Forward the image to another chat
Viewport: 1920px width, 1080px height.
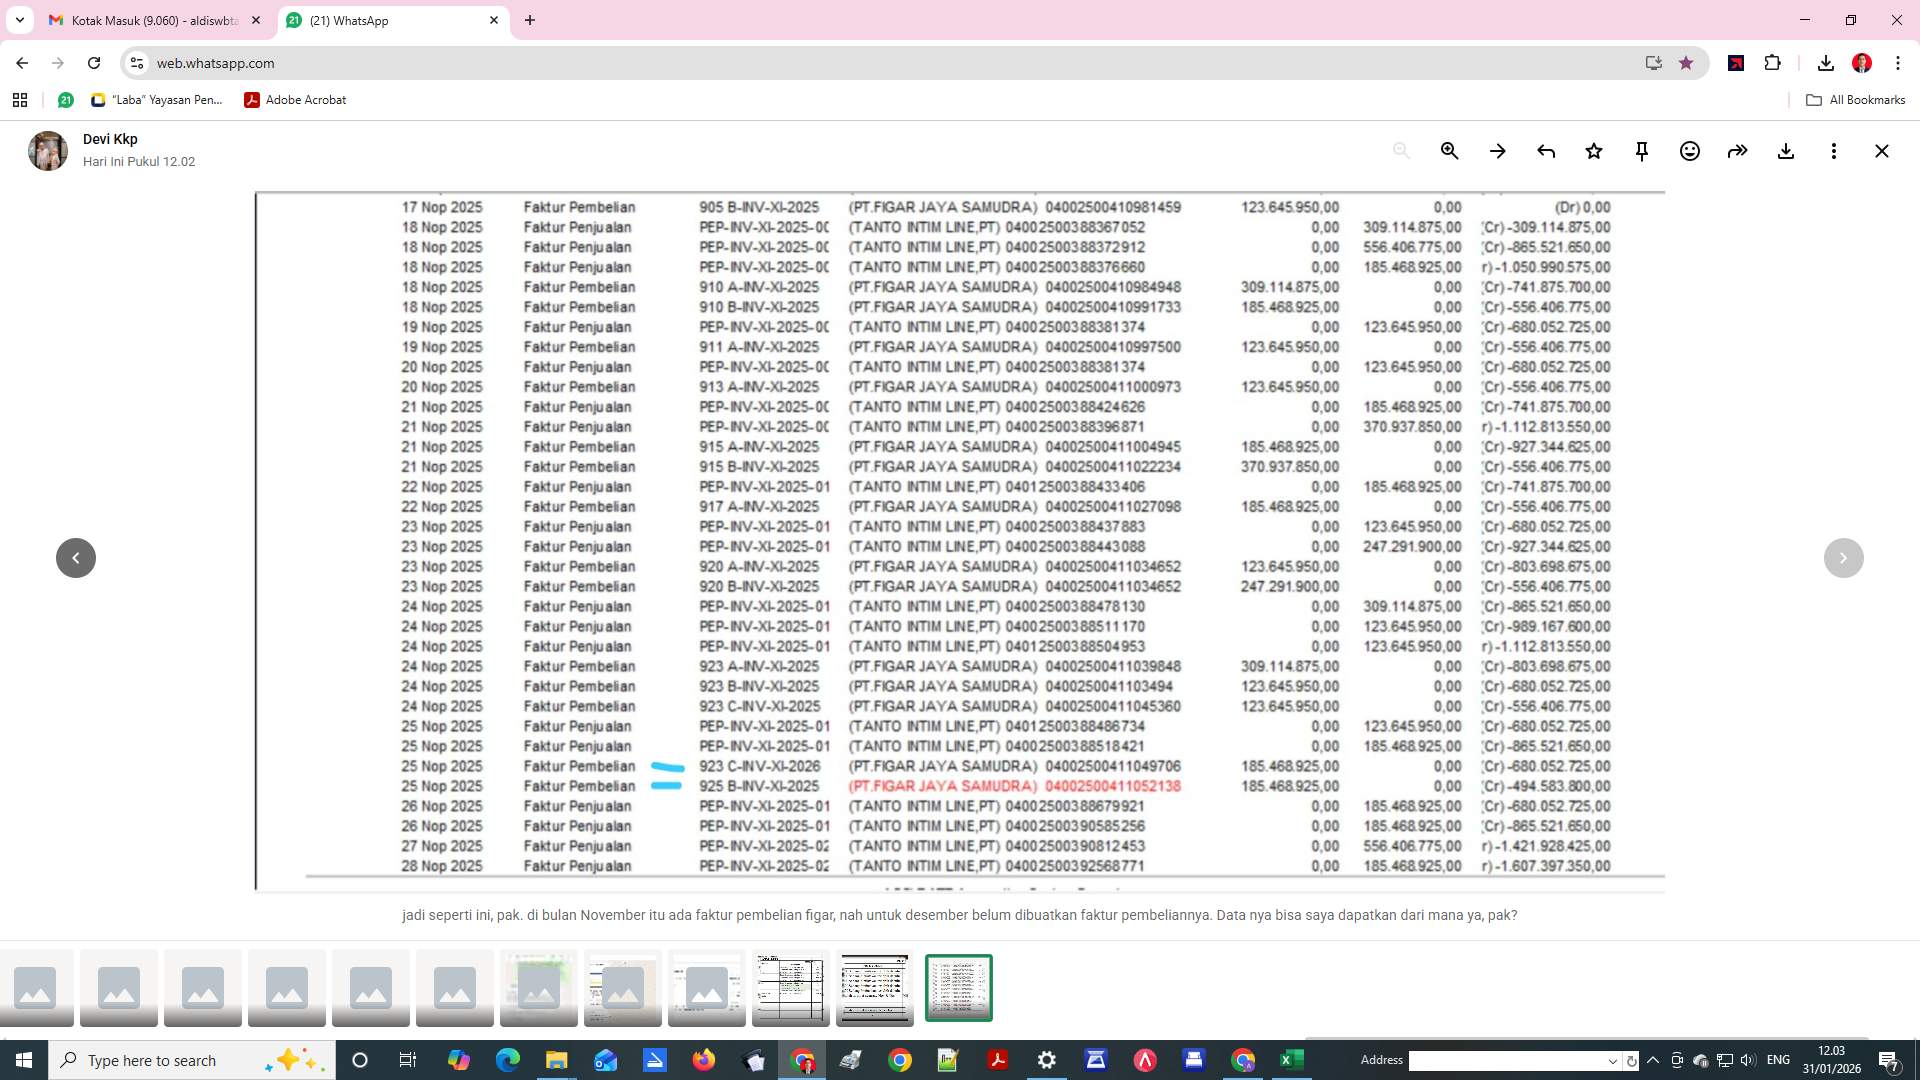click(x=1737, y=151)
